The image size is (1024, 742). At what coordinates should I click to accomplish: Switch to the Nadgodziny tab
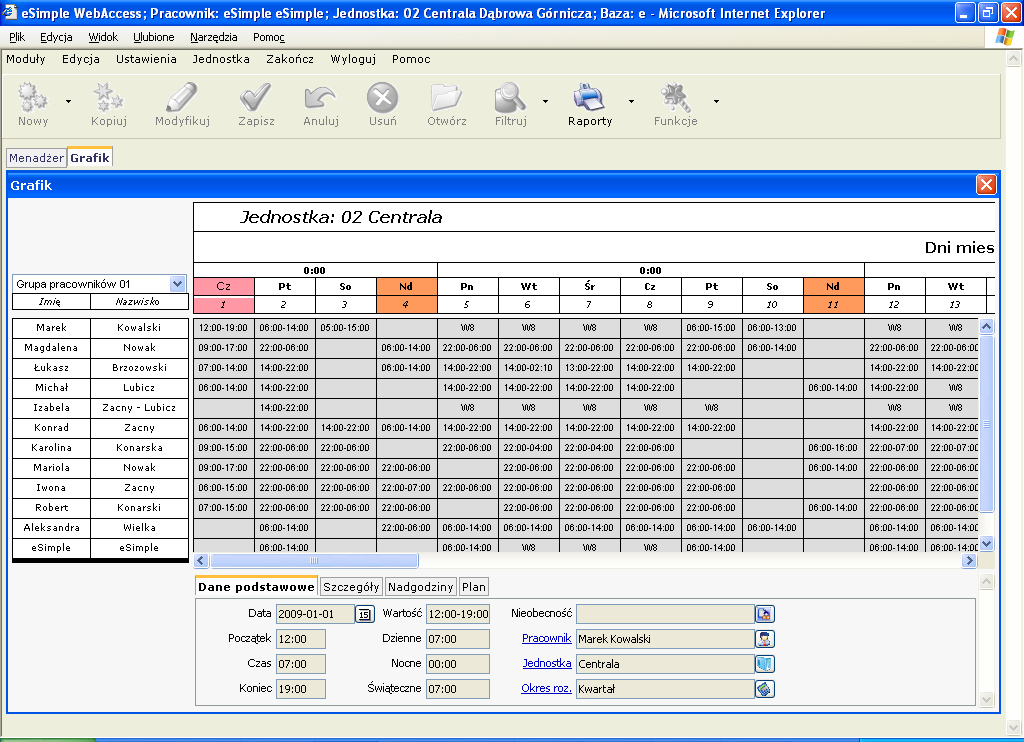coord(420,587)
